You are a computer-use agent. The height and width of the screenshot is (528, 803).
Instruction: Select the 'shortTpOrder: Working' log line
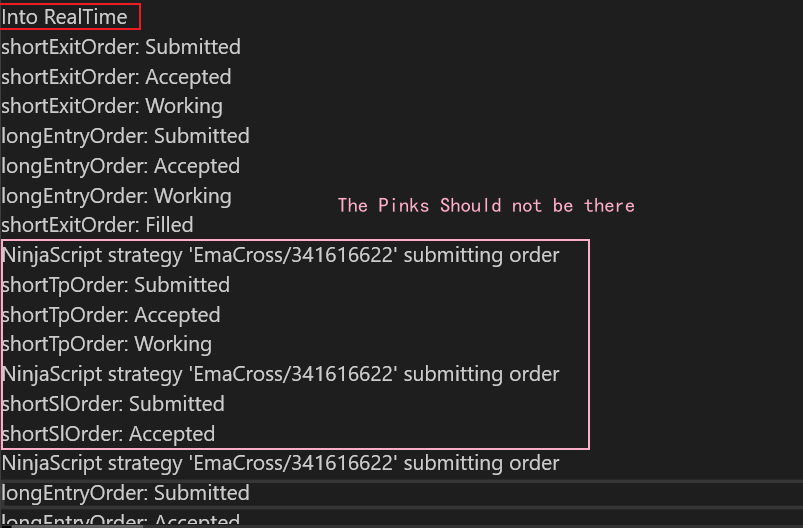[107, 344]
